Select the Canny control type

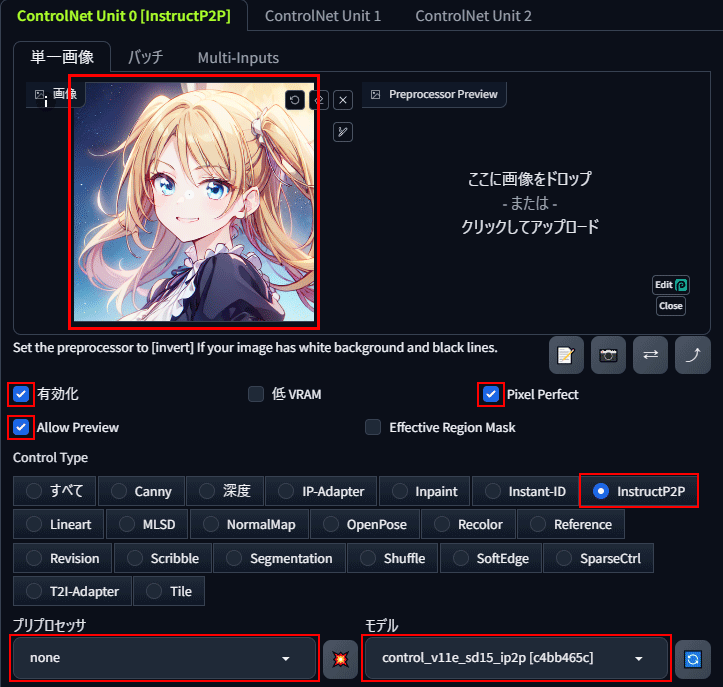(141, 491)
